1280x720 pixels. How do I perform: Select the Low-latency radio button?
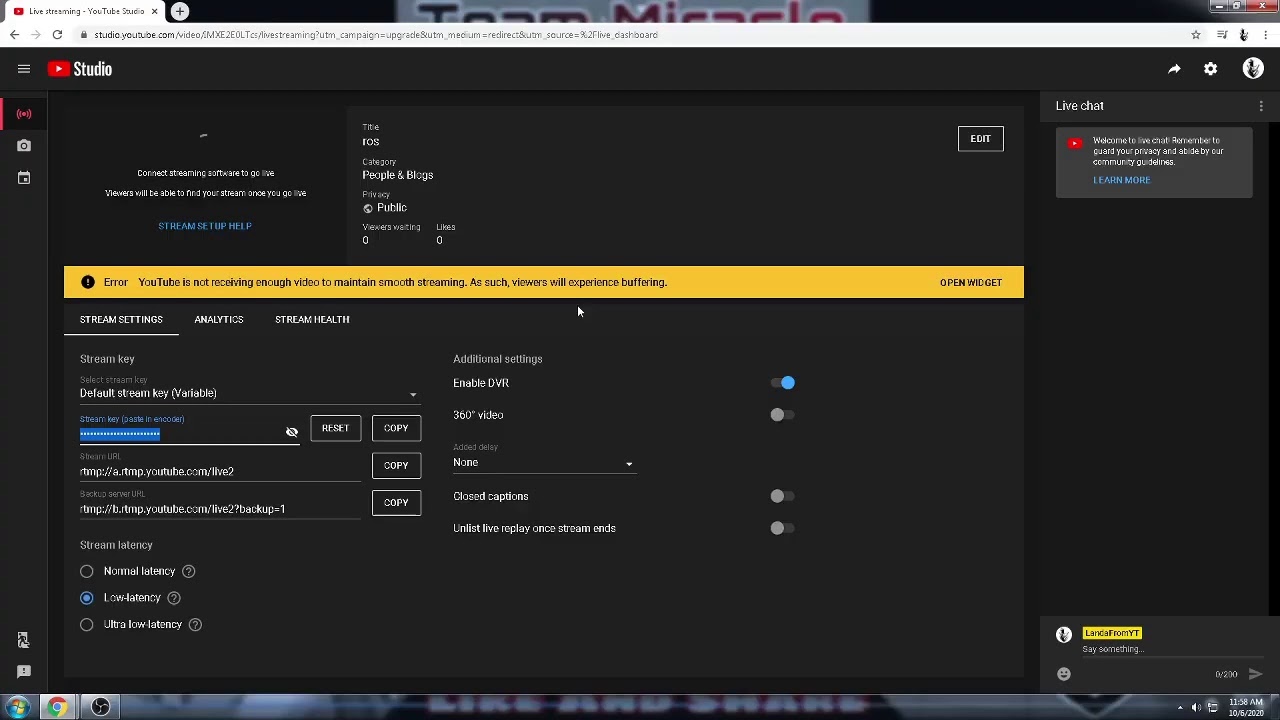point(87,598)
